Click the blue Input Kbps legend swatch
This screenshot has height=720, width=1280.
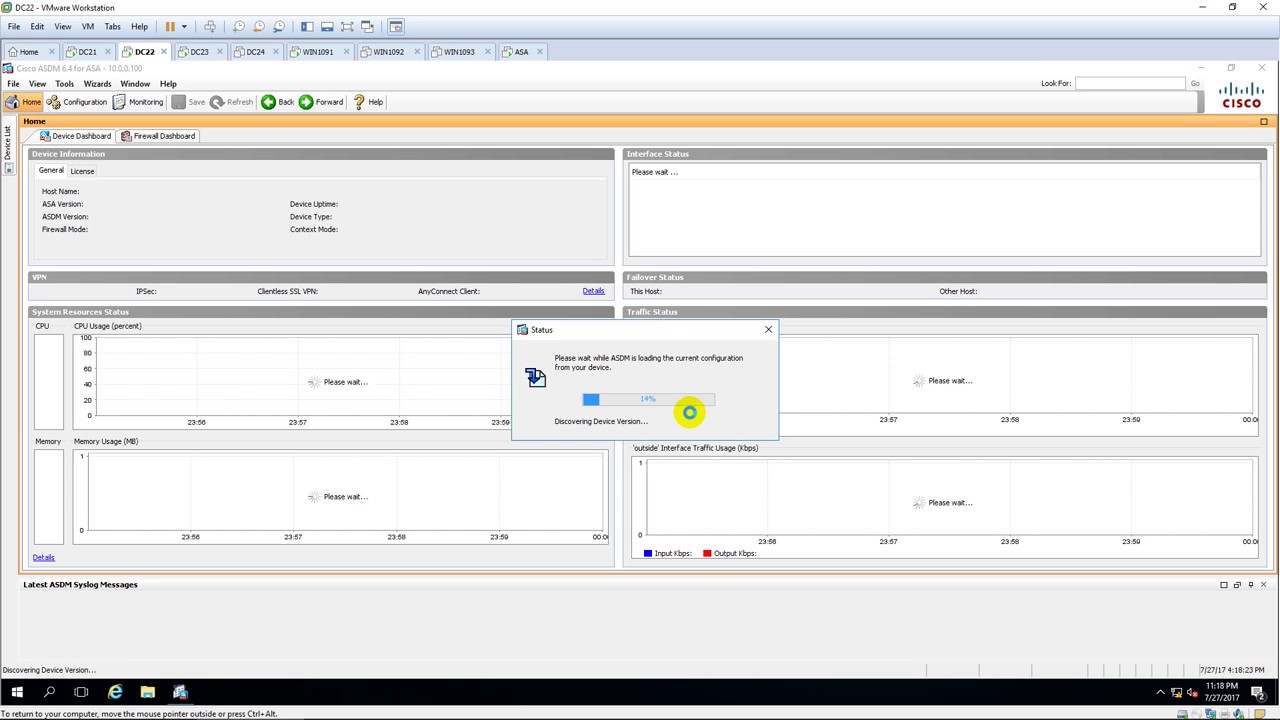(648, 553)
